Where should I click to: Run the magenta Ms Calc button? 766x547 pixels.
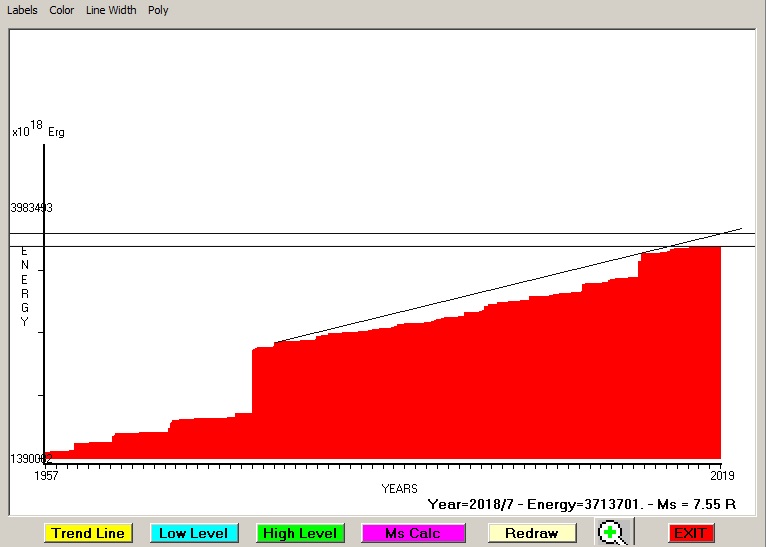tap(412, 533)
